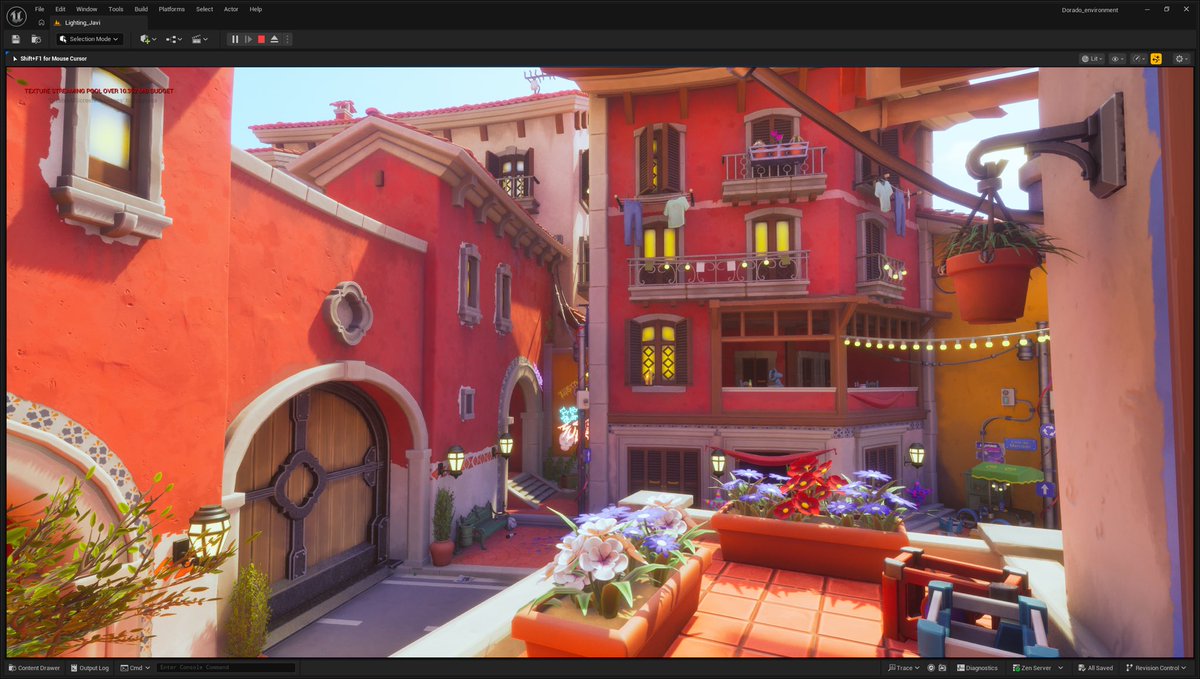Open the Select menu
1200x679 pixels.
point(204,9)
